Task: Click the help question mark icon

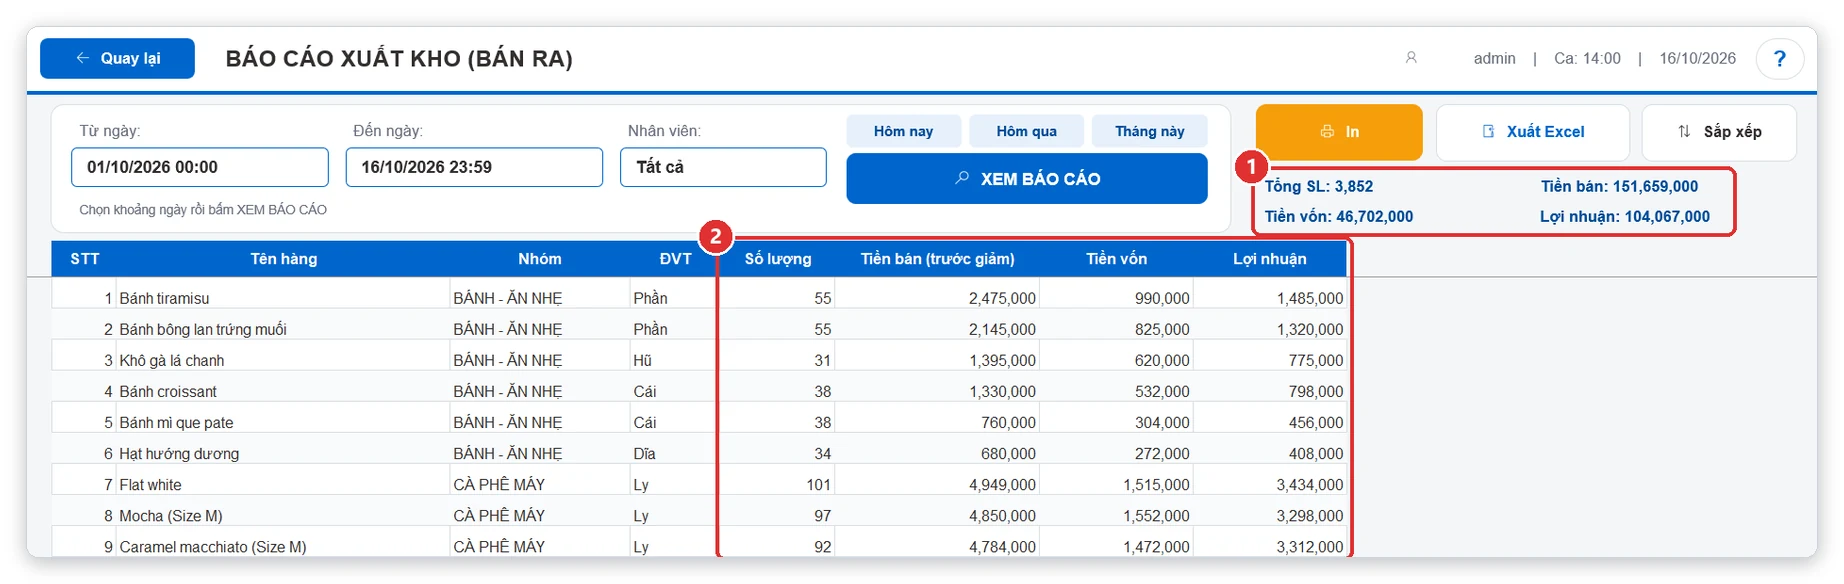Action: tap(1779, 58)
